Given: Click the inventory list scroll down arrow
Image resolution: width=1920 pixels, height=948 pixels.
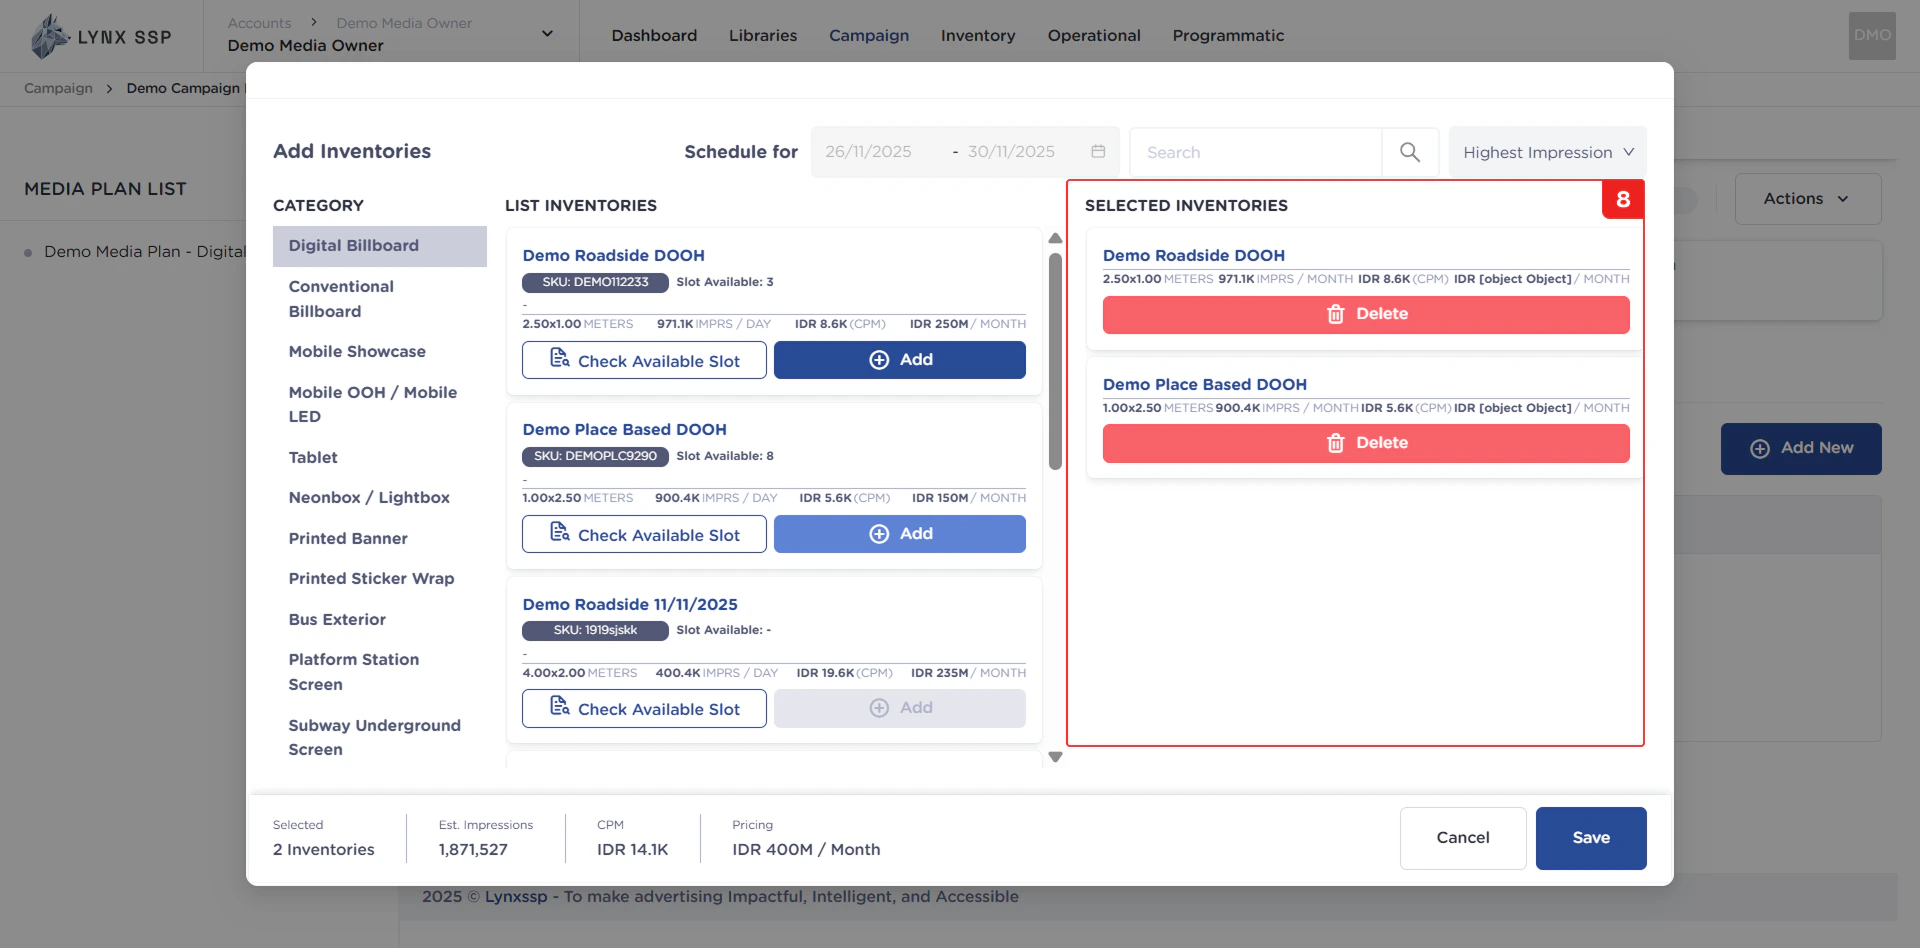Looking at the screenshot, I should click(x=1055, y=757).
